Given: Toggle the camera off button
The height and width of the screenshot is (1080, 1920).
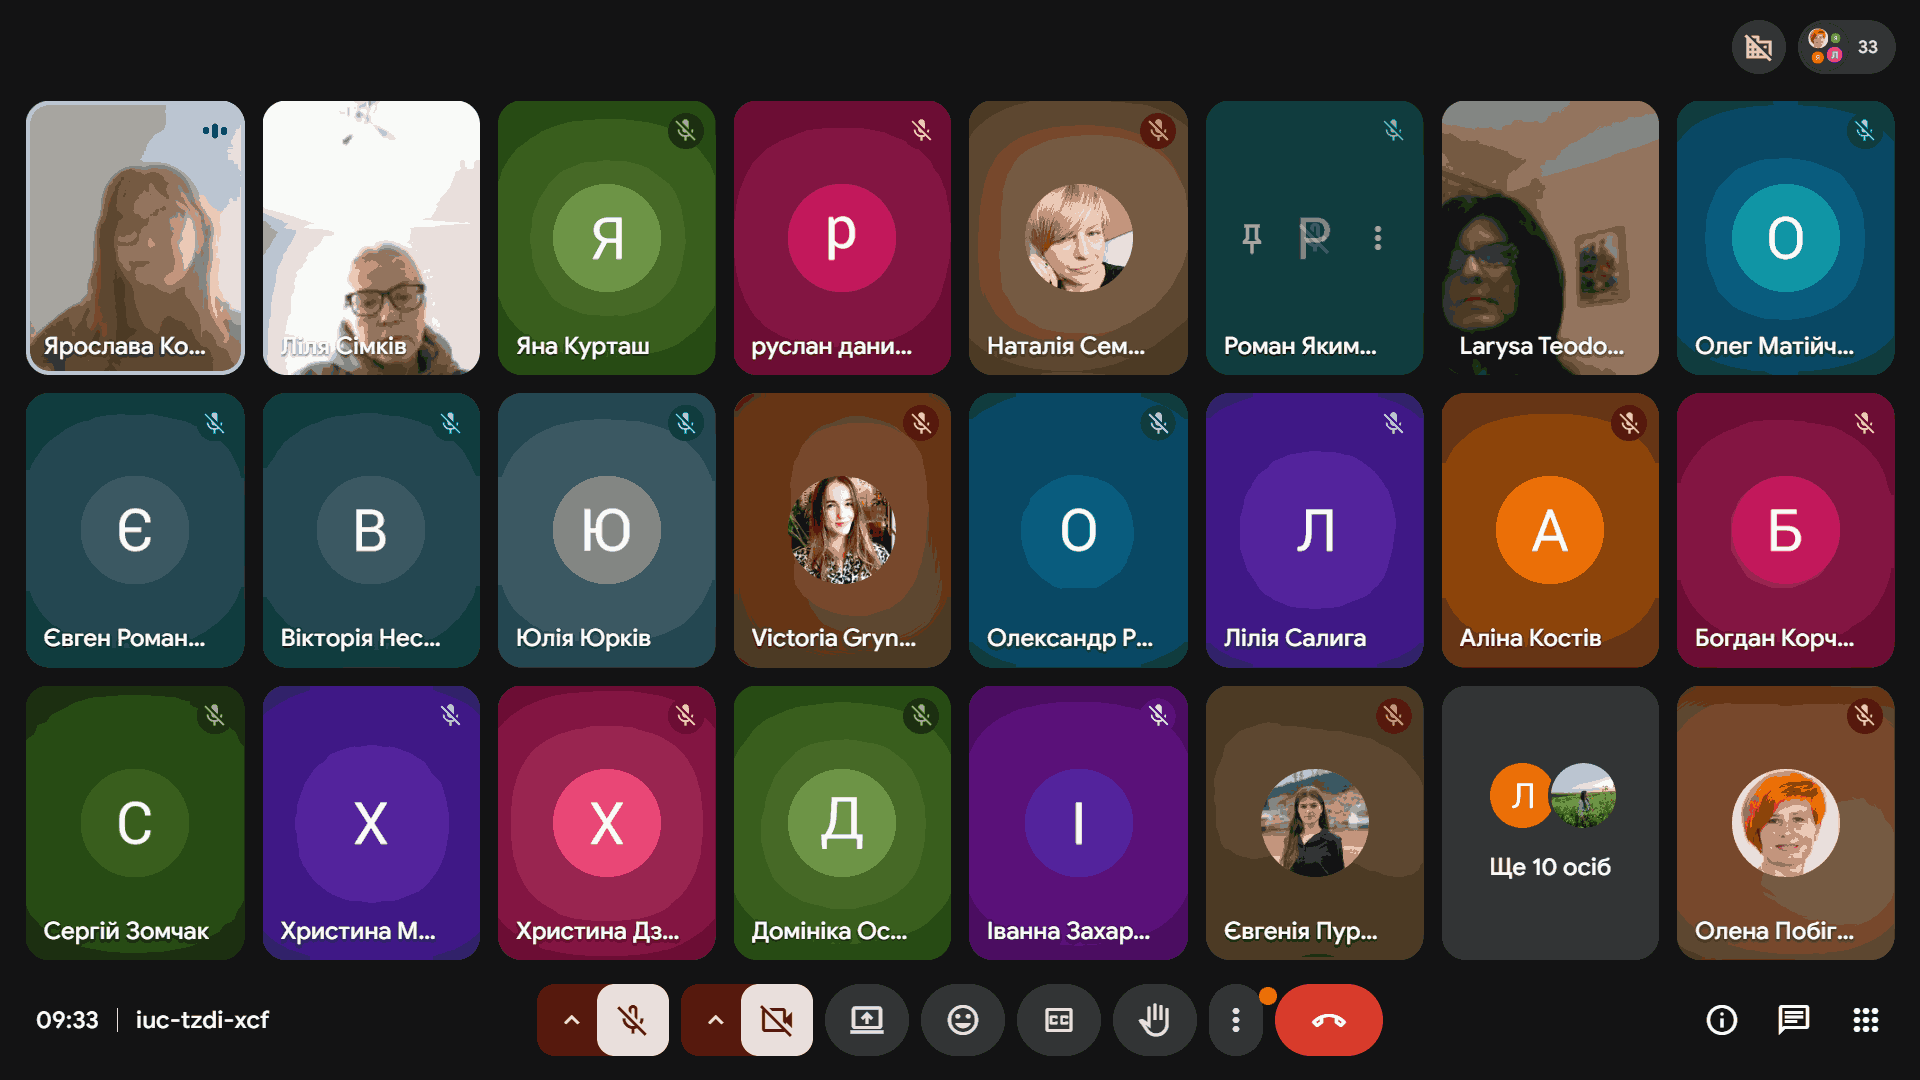Looking at the screenshot, I should point(776,1020).
